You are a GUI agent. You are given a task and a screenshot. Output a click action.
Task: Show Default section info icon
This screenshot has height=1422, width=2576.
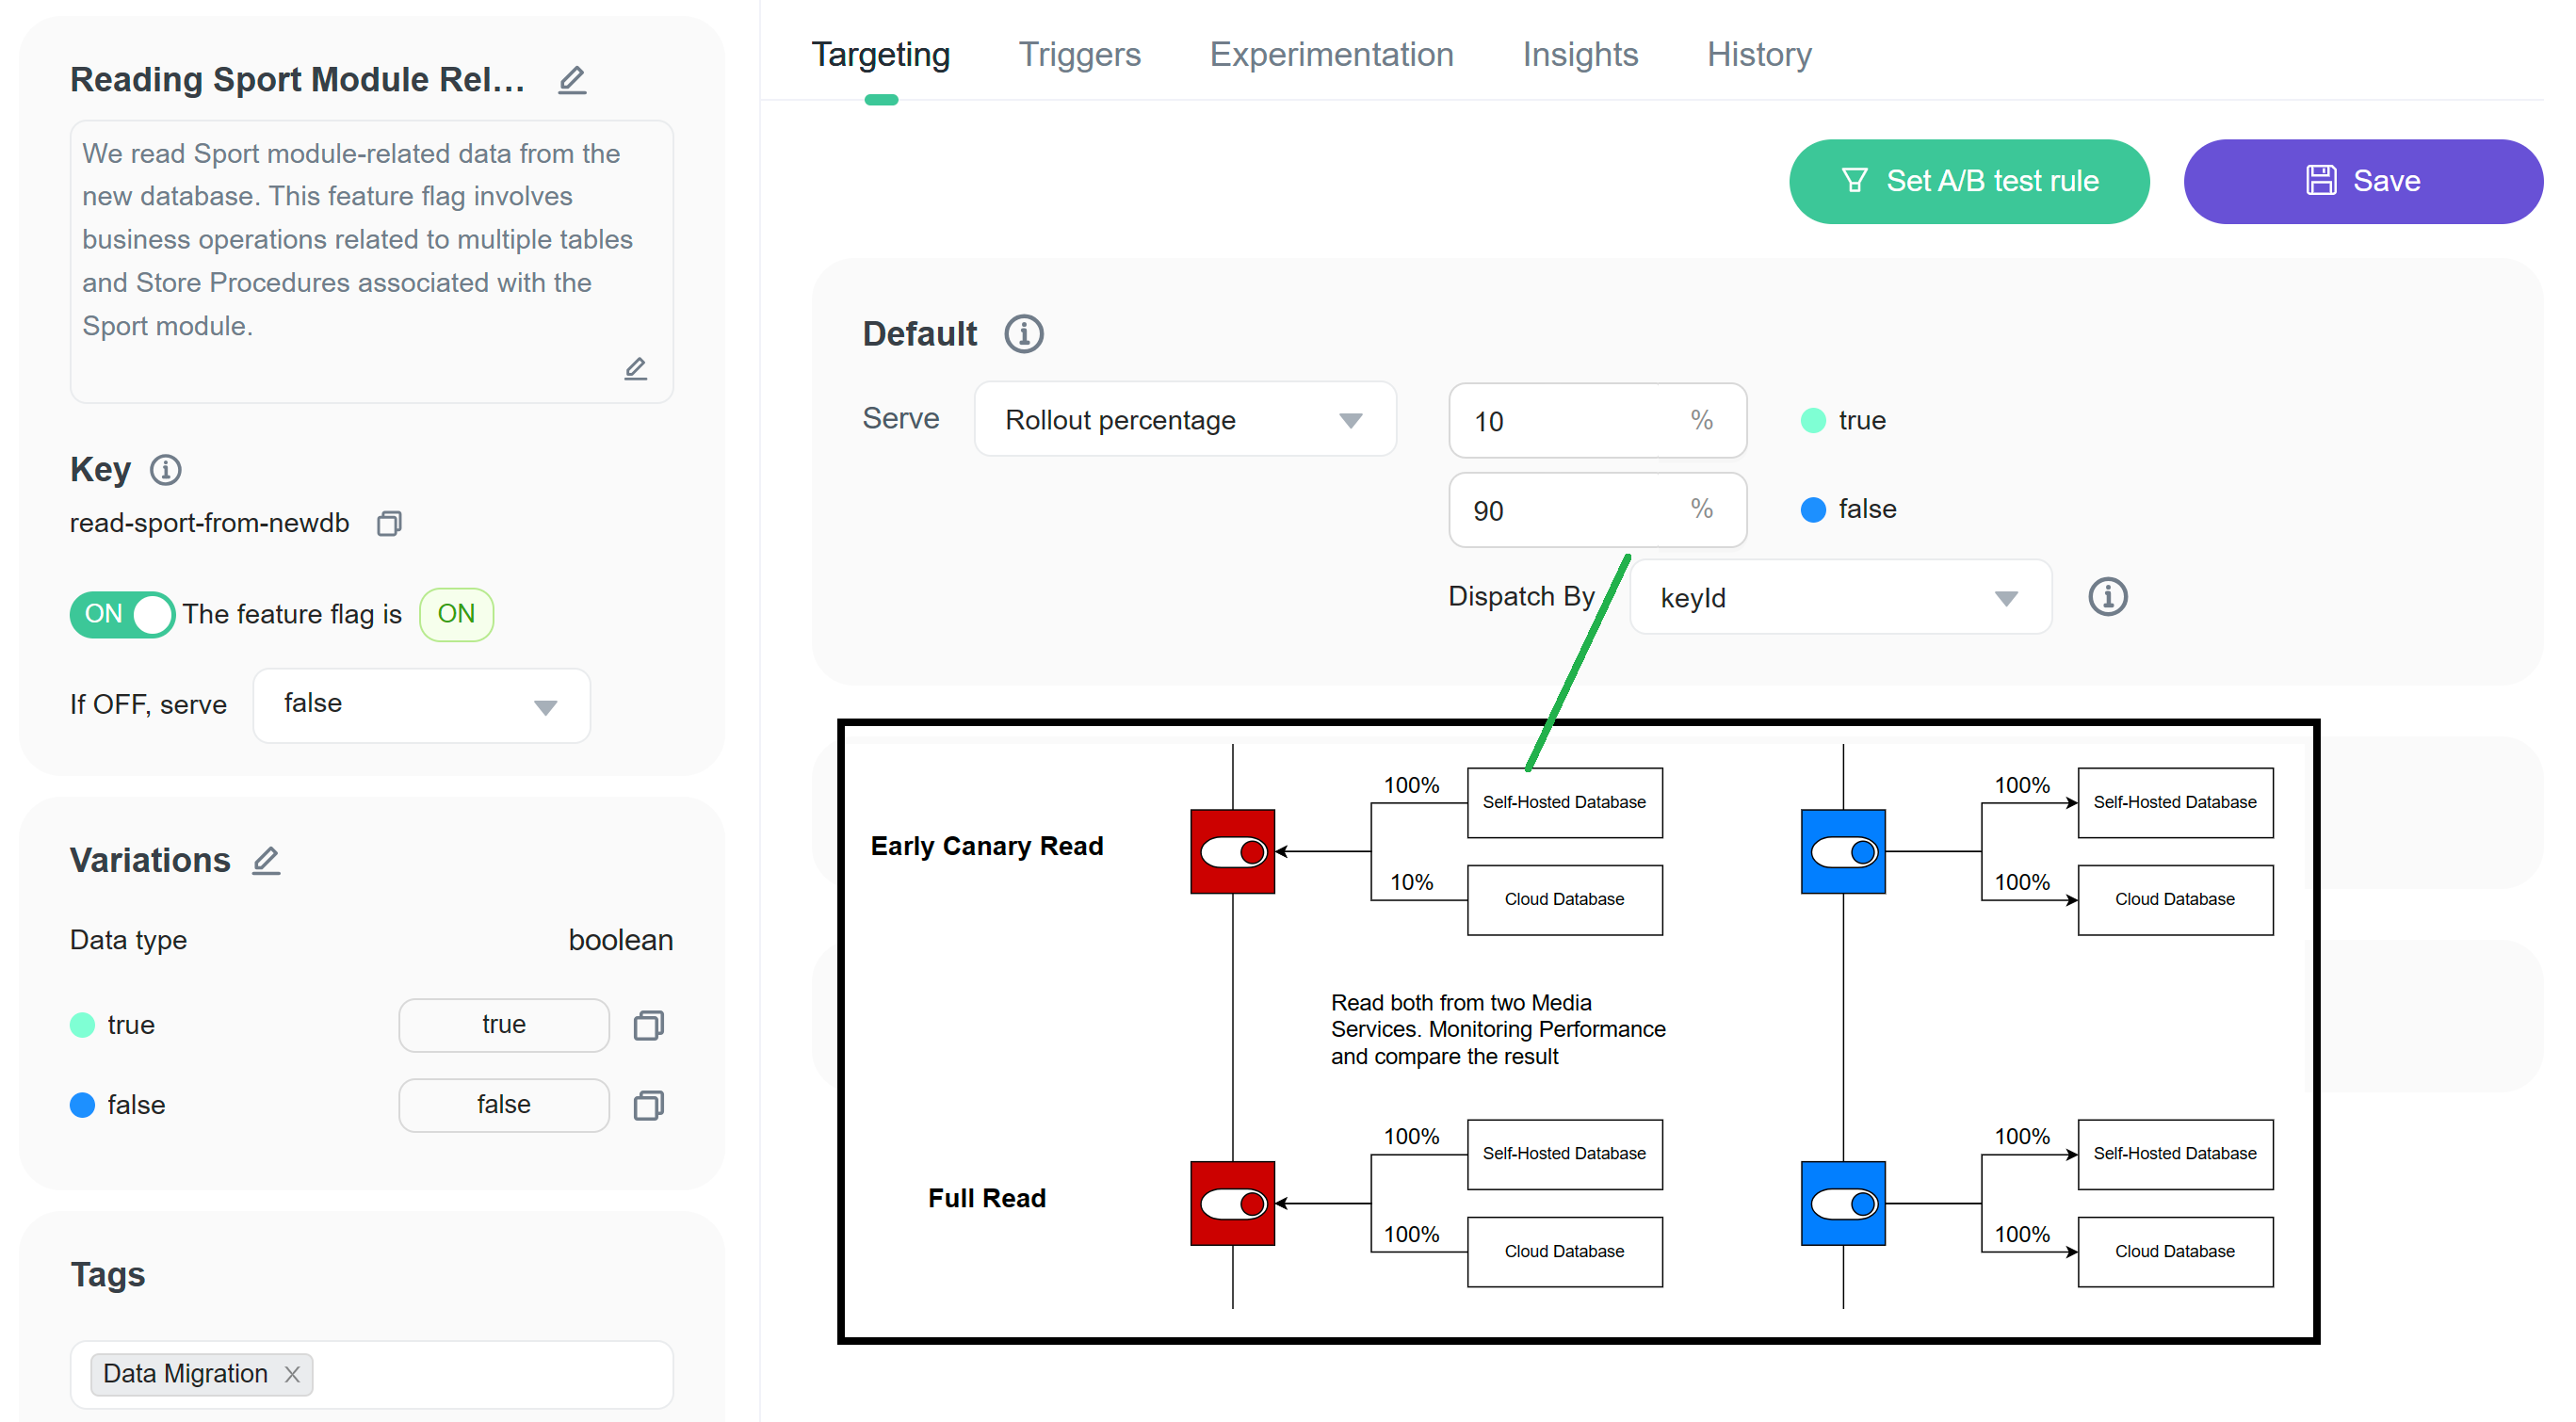coord(1023,334)
